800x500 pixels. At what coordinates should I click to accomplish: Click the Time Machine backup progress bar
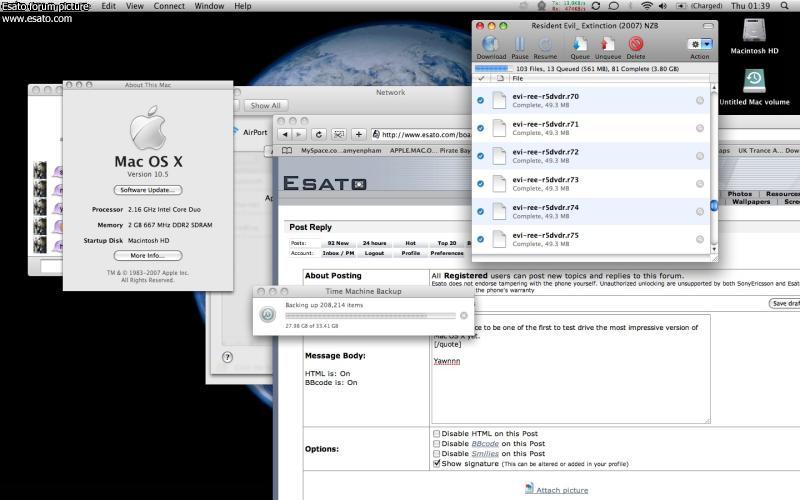pyautogui.click(x=370, y=316)
